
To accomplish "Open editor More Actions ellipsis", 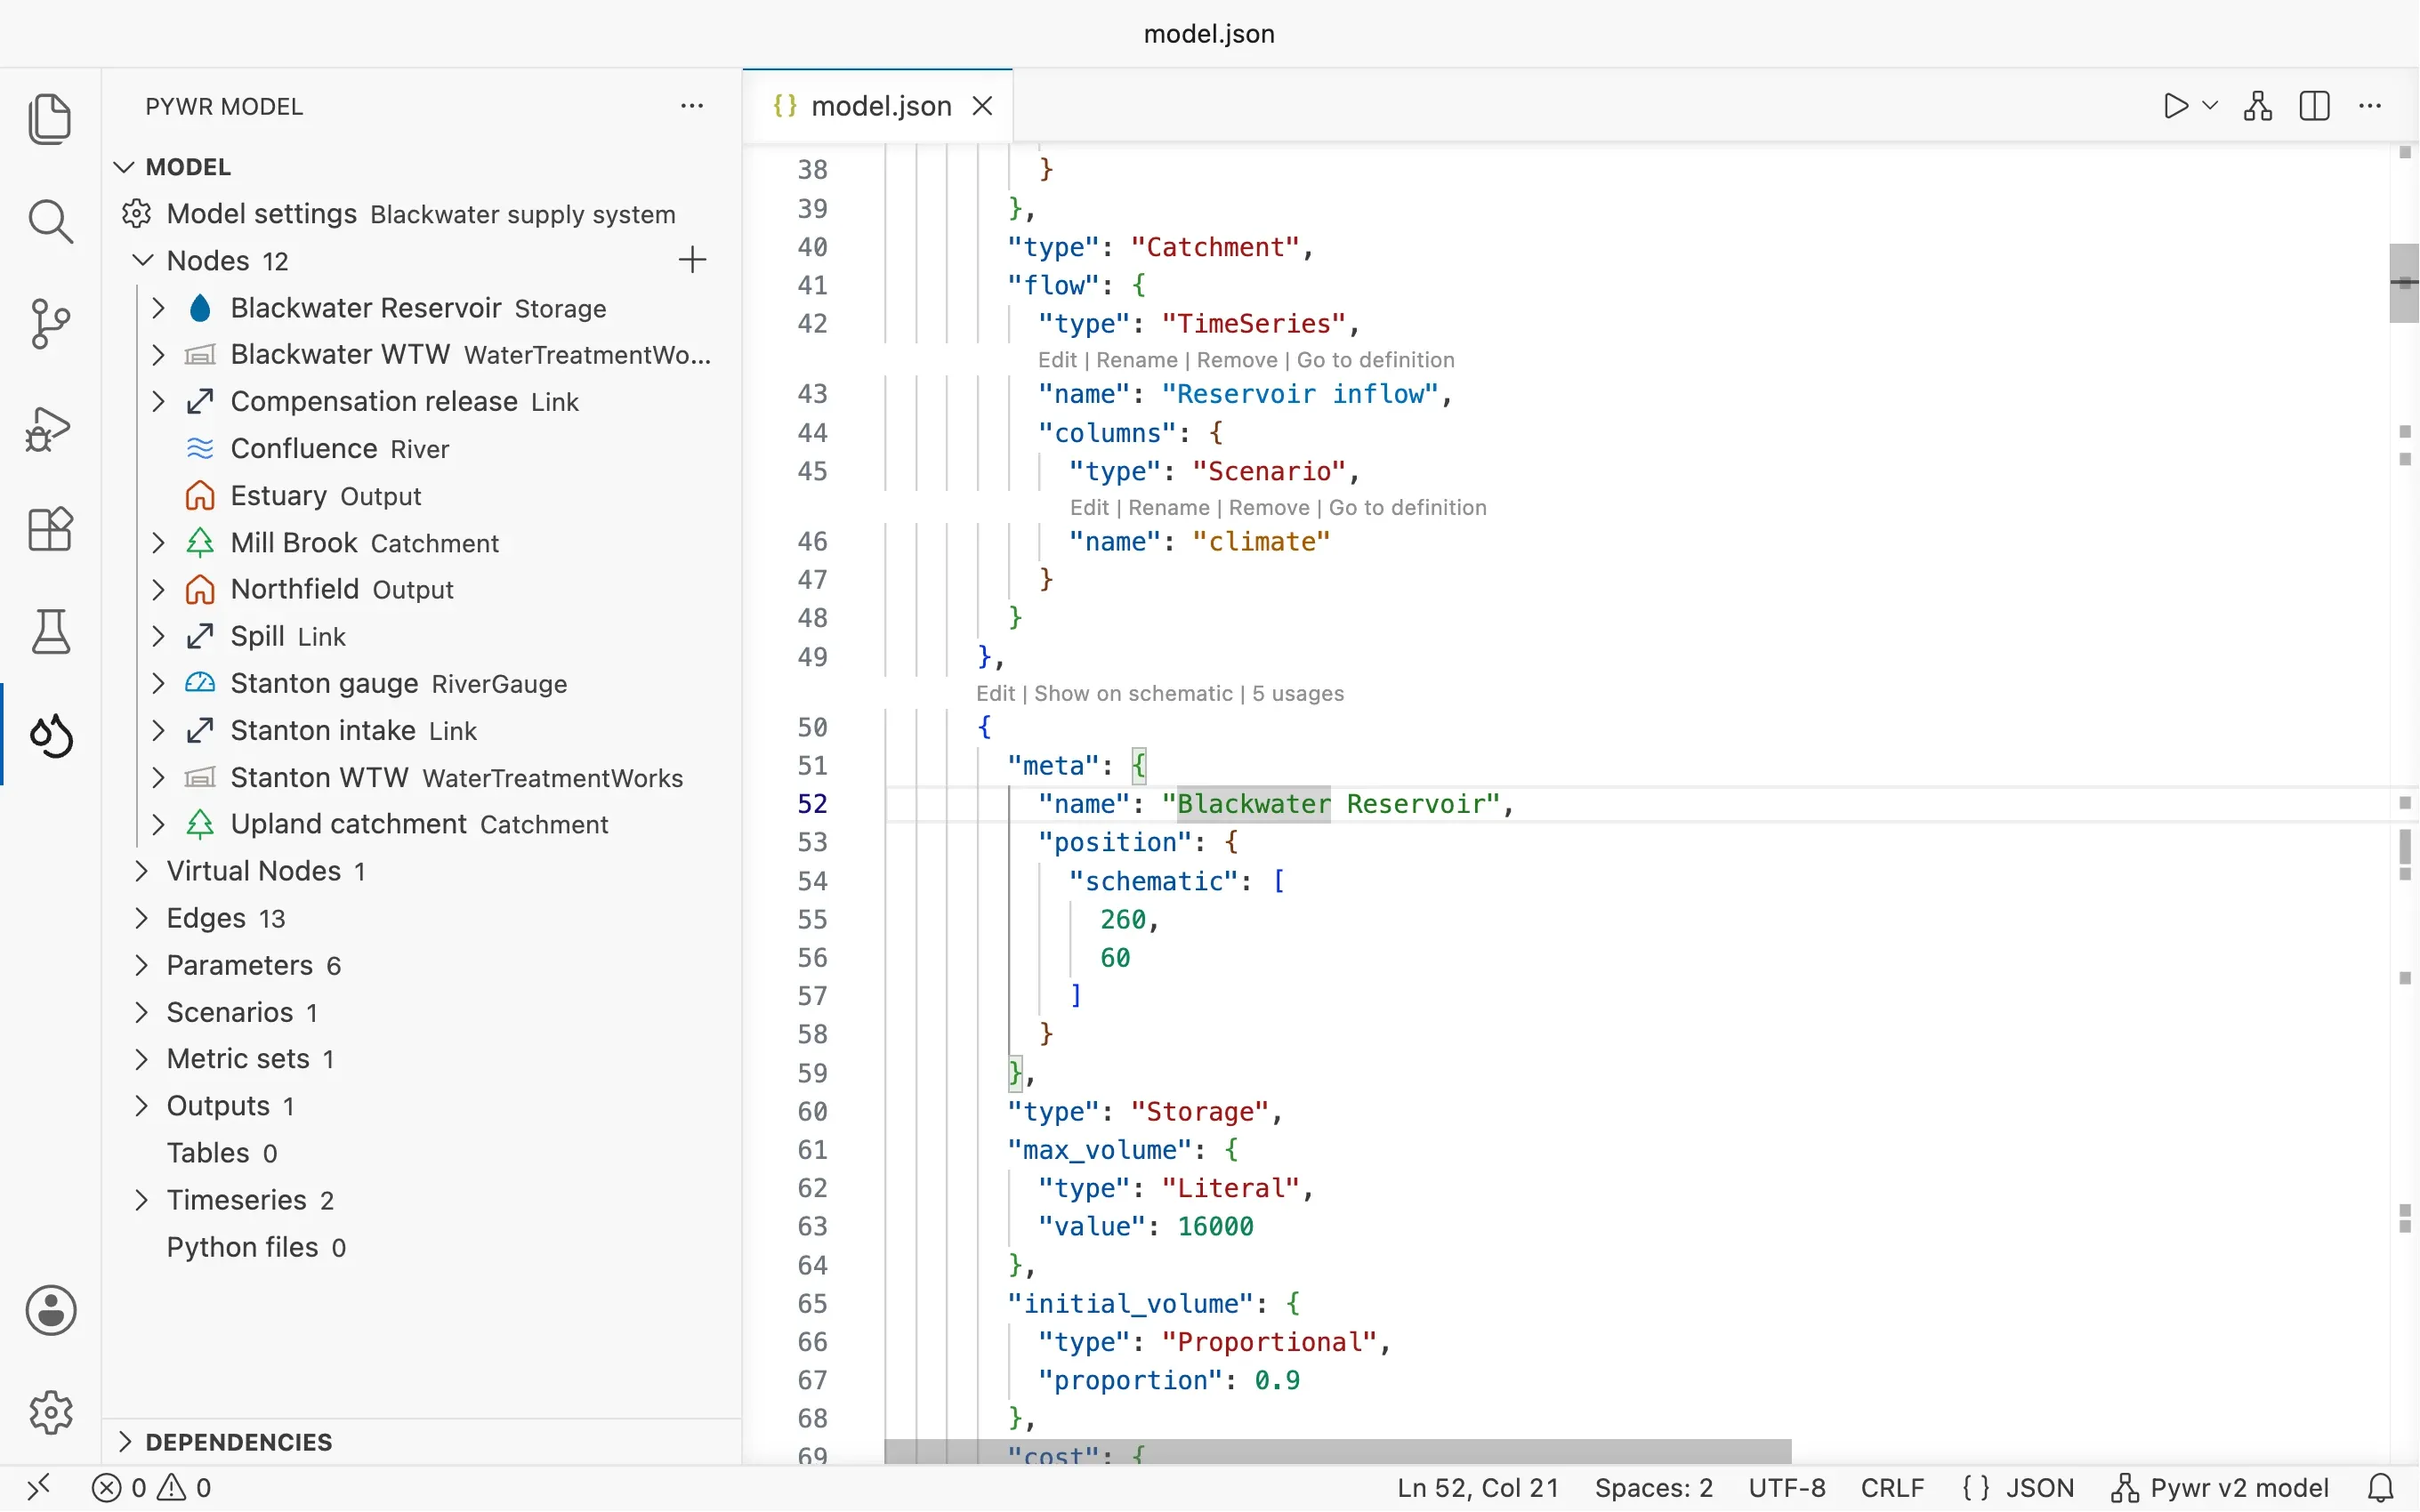I will 2370,106.
